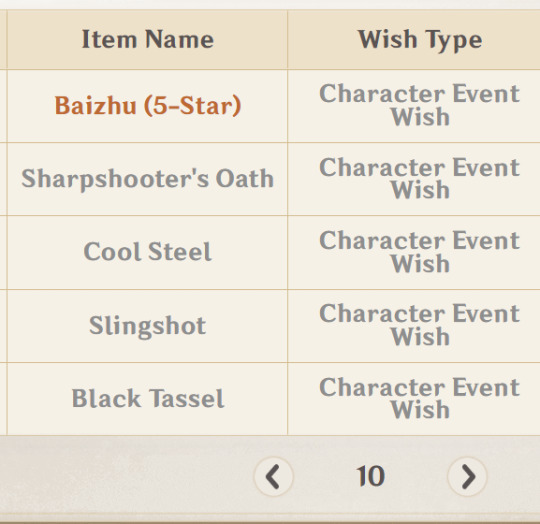Click the empty pagination bar left of the arrows
The image size is (540, 524).
[124, 476]
